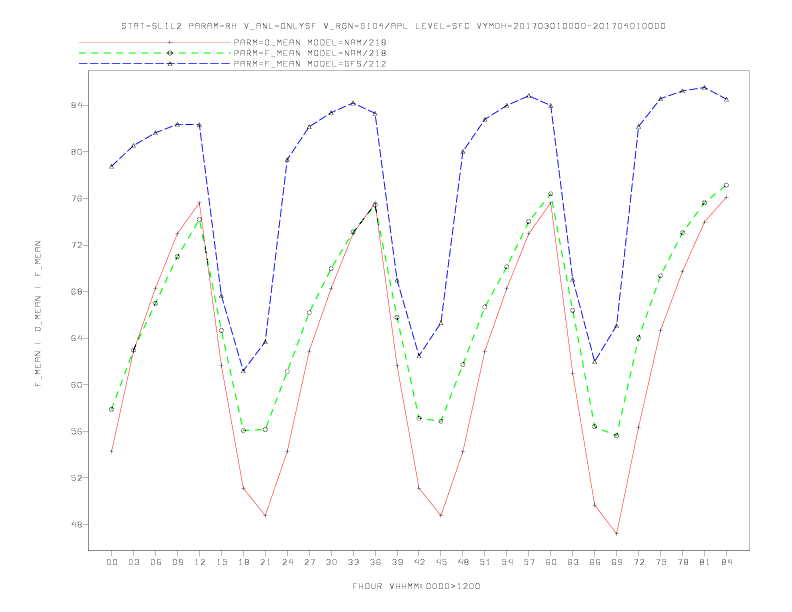Viewport: 792px width, 612px height.
Task: Click the green NAM circle marker at hour 84
Action: click(726, 185)
